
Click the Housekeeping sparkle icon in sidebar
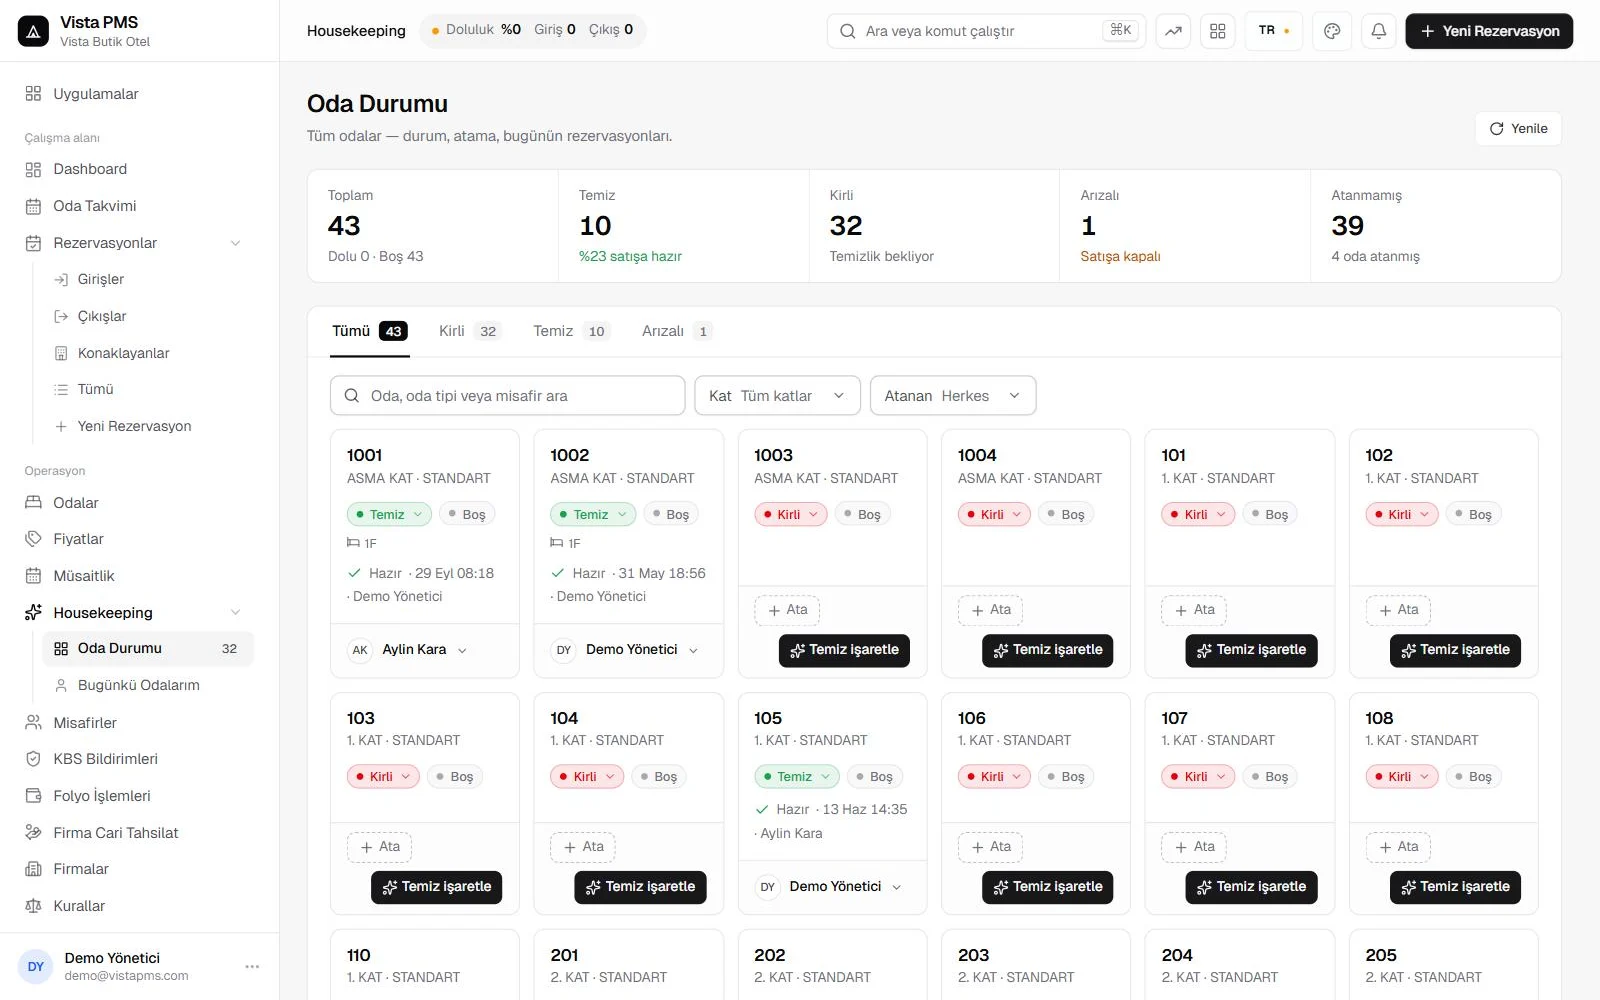33,612
